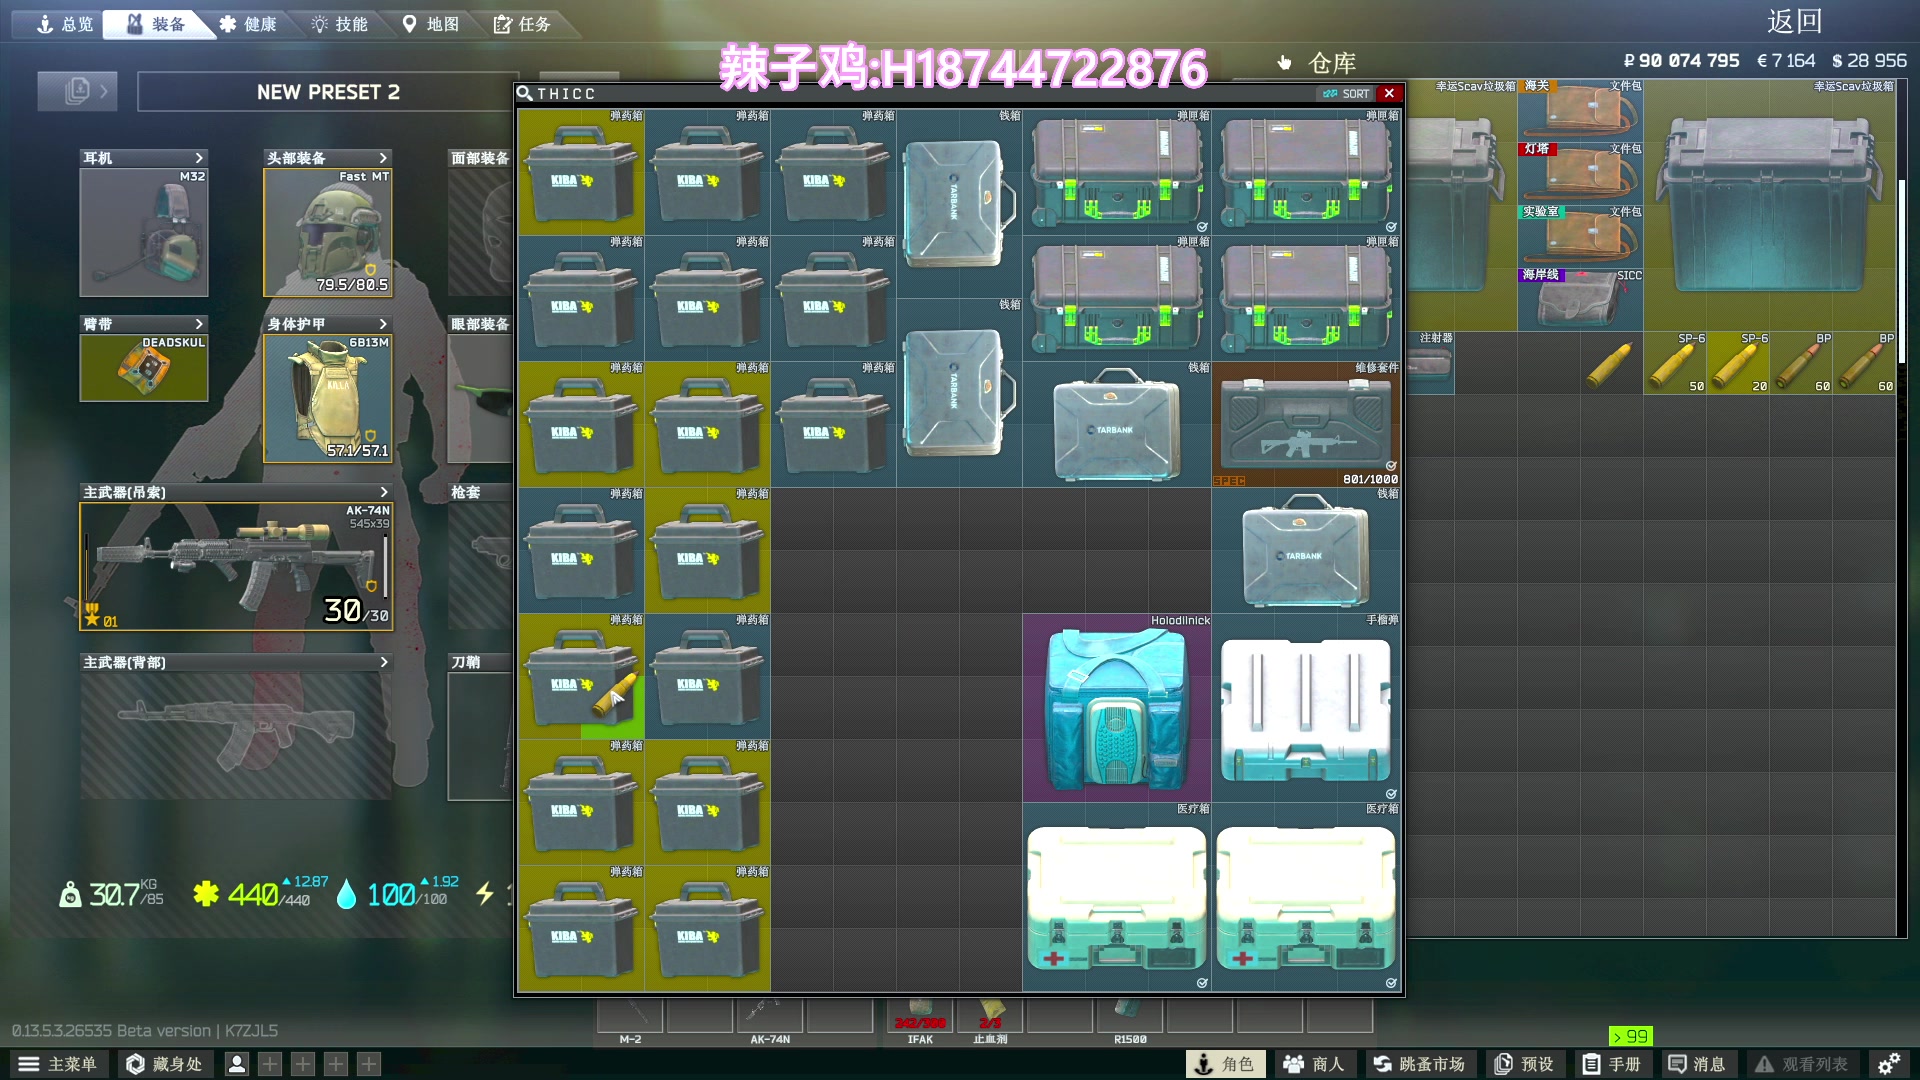Select the 注射器 injector case in stash
This screenshot has height=1080, width=1920.
[x=1430, y=363]
